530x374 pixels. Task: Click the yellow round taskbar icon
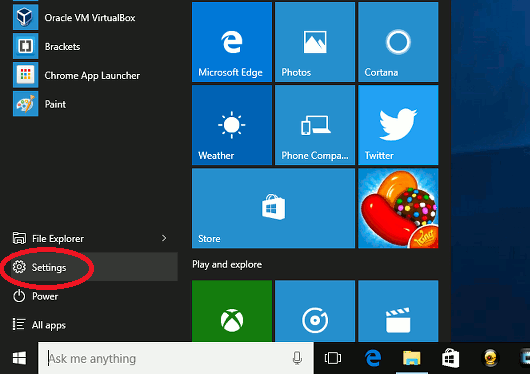(x=490, y=358)
